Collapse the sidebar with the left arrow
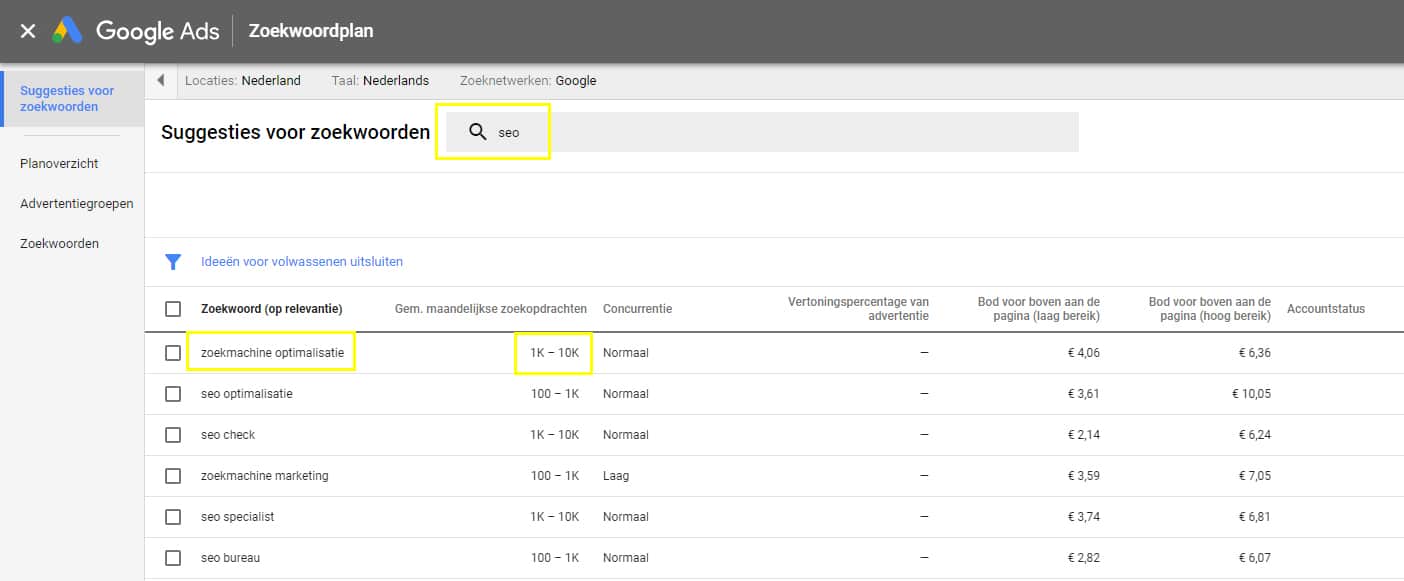 (160, 81)
